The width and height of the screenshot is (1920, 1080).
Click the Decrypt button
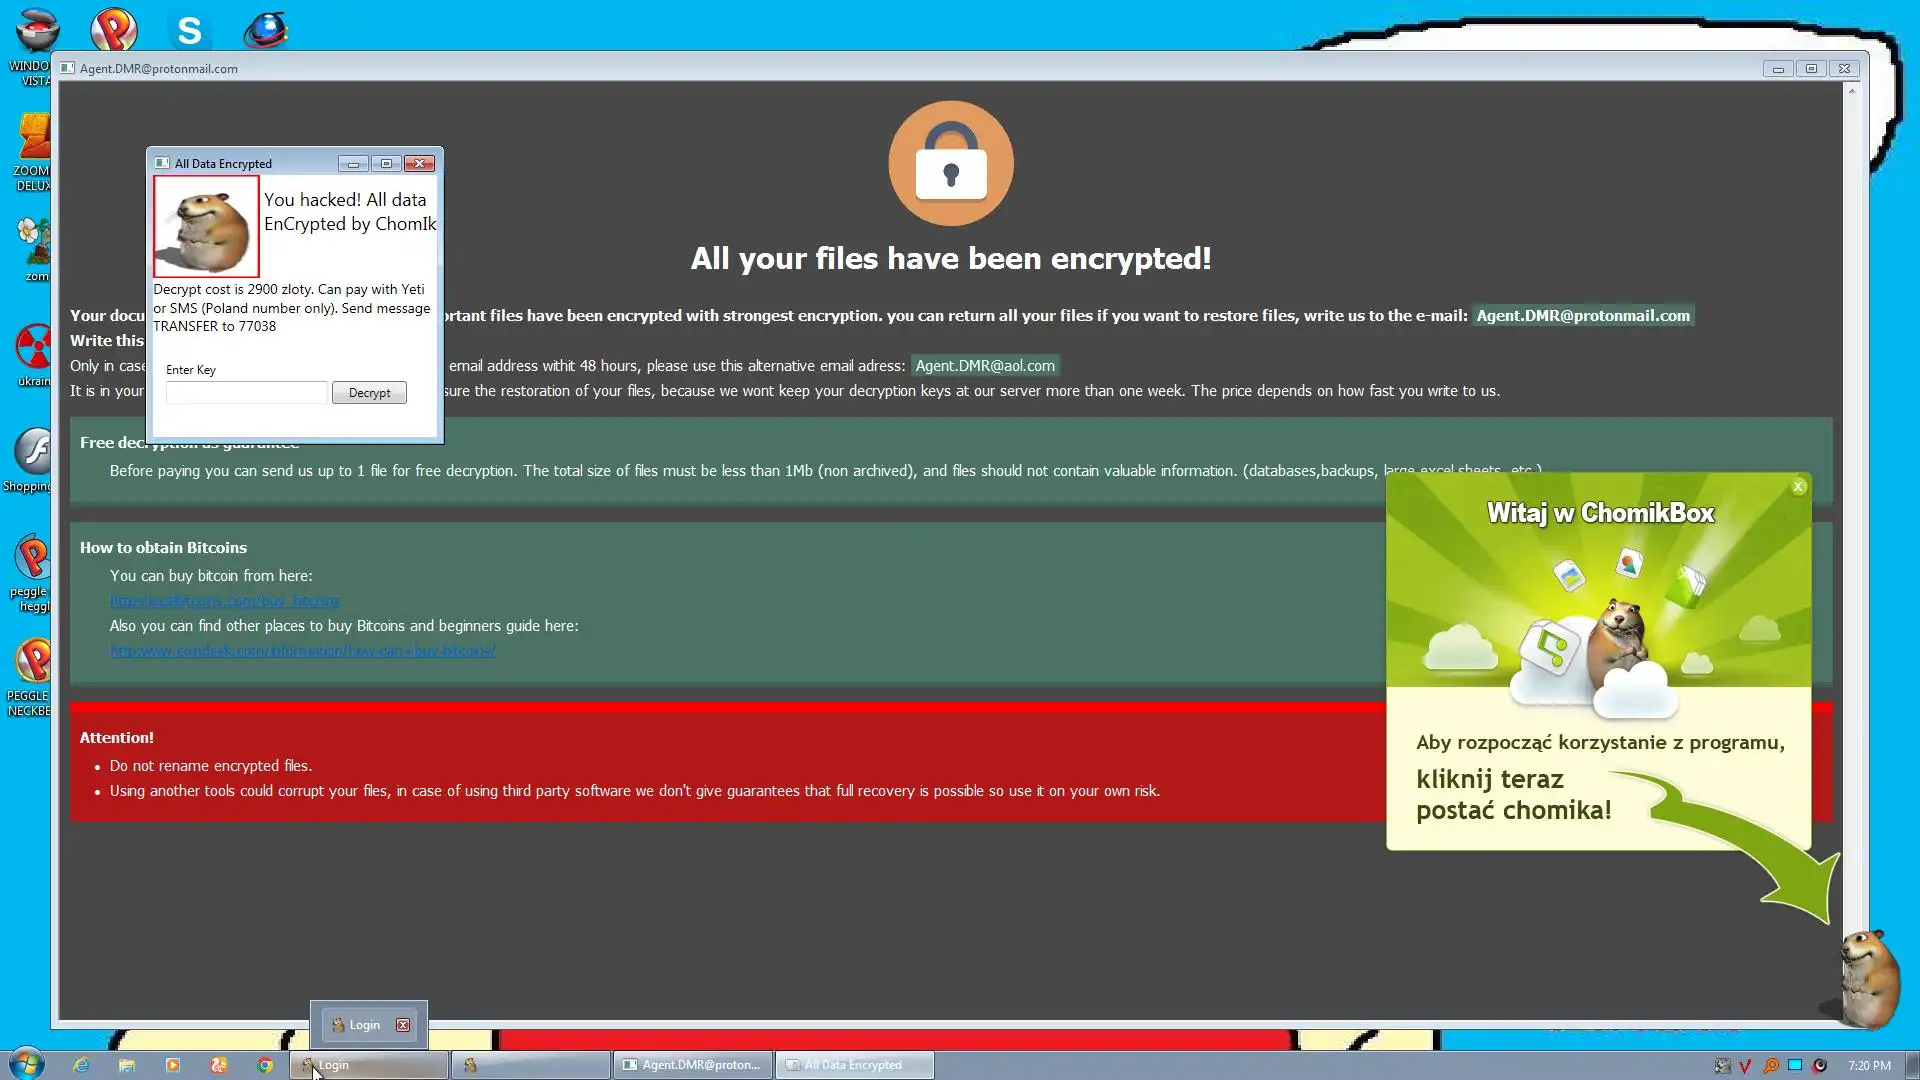pos(369,393)
